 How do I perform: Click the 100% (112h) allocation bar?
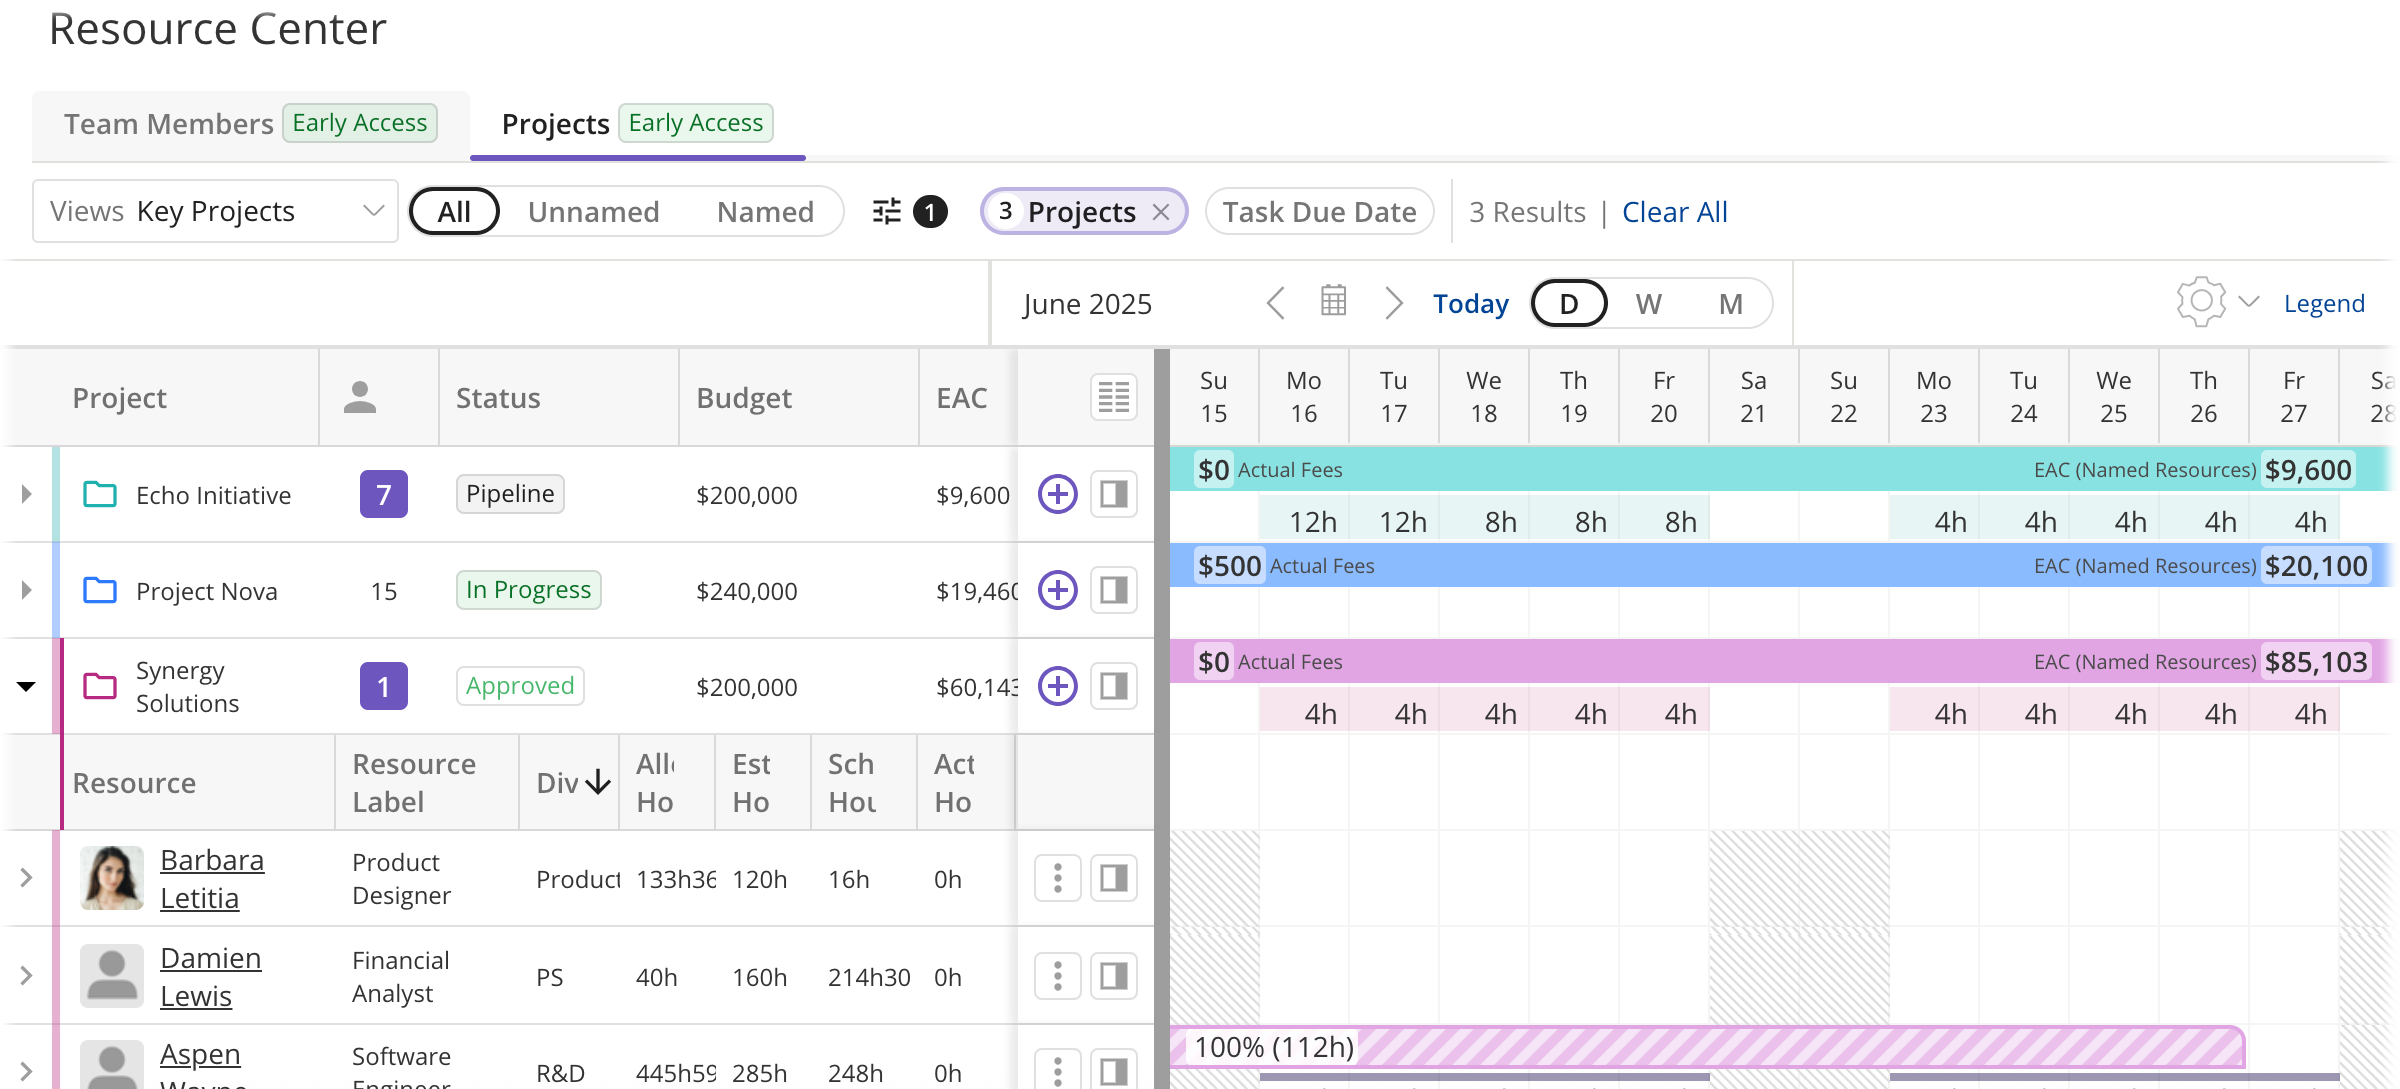pos(1700,1047)
